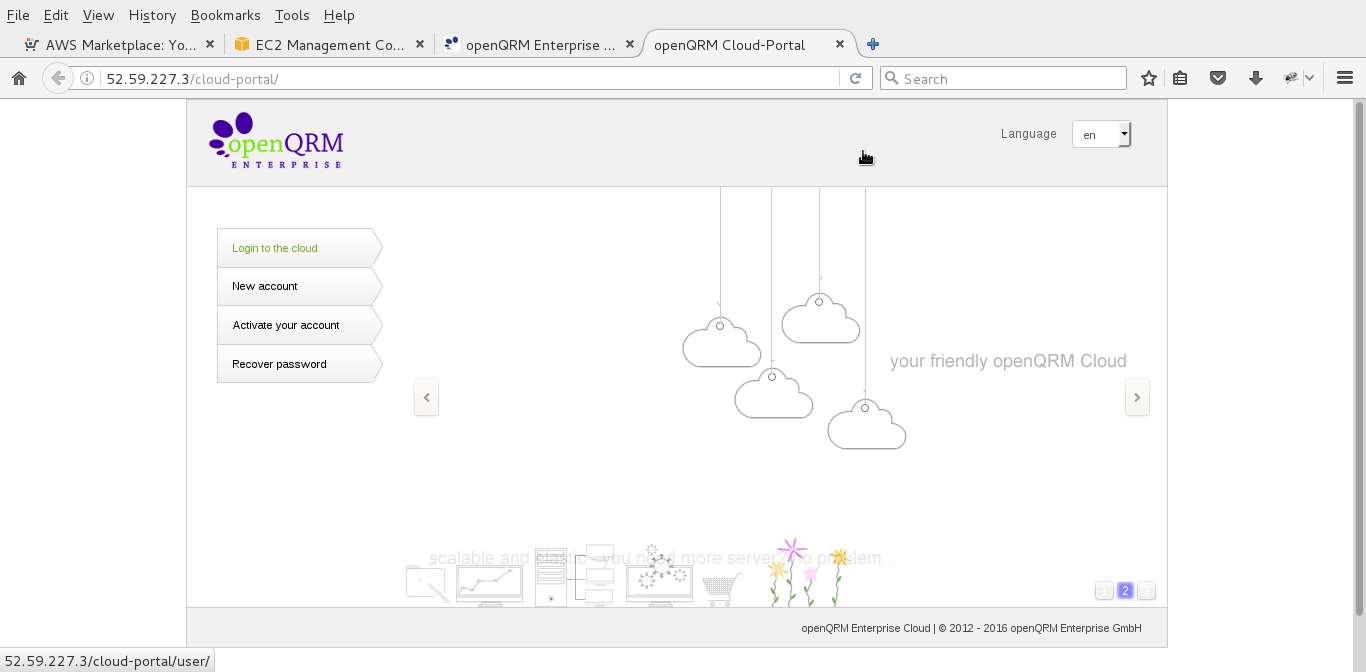Click New account

(x=299, y=286)
